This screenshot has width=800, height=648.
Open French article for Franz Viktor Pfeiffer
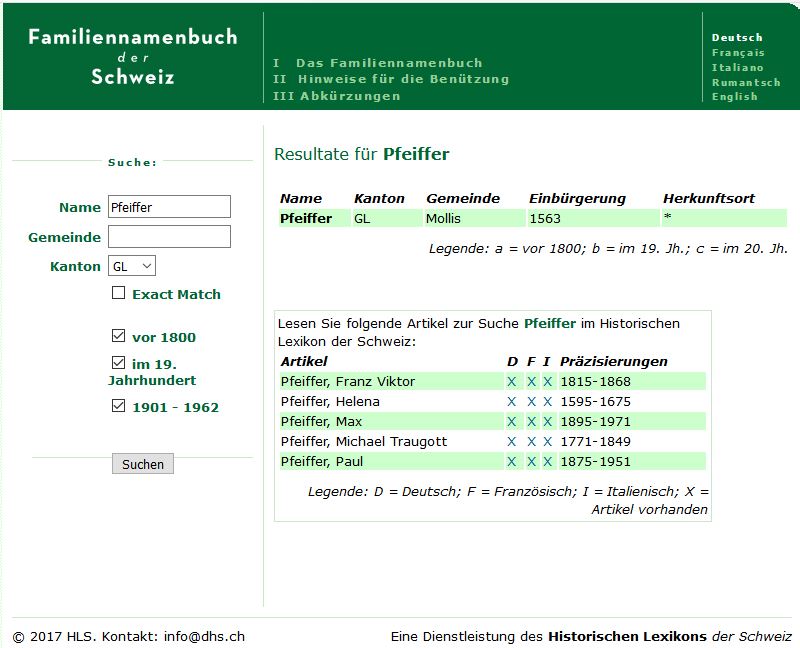click(x=532, y=382)
